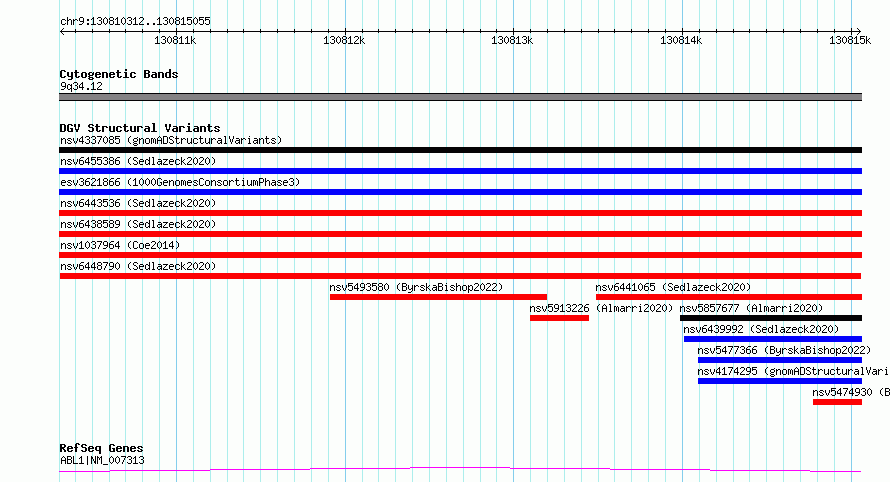Click the RefSeq Genes track heading
890x482 pixels.
coord(101,448)
